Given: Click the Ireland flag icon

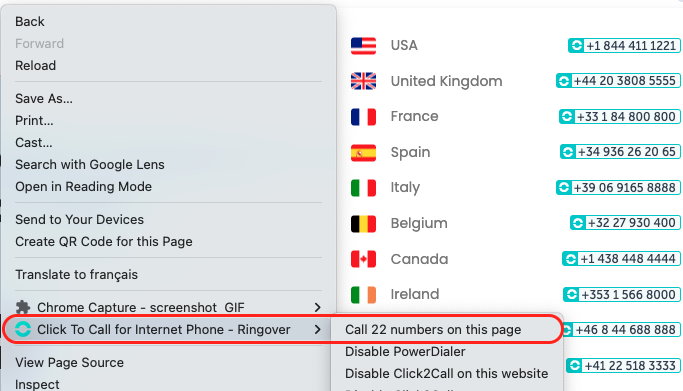Looking at the screenshot, I should tap(363, 295).
